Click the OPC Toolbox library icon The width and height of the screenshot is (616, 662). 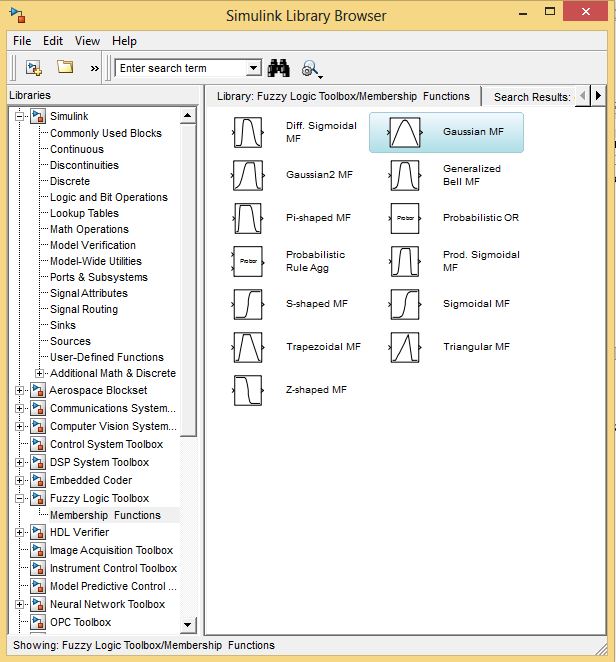38,622
